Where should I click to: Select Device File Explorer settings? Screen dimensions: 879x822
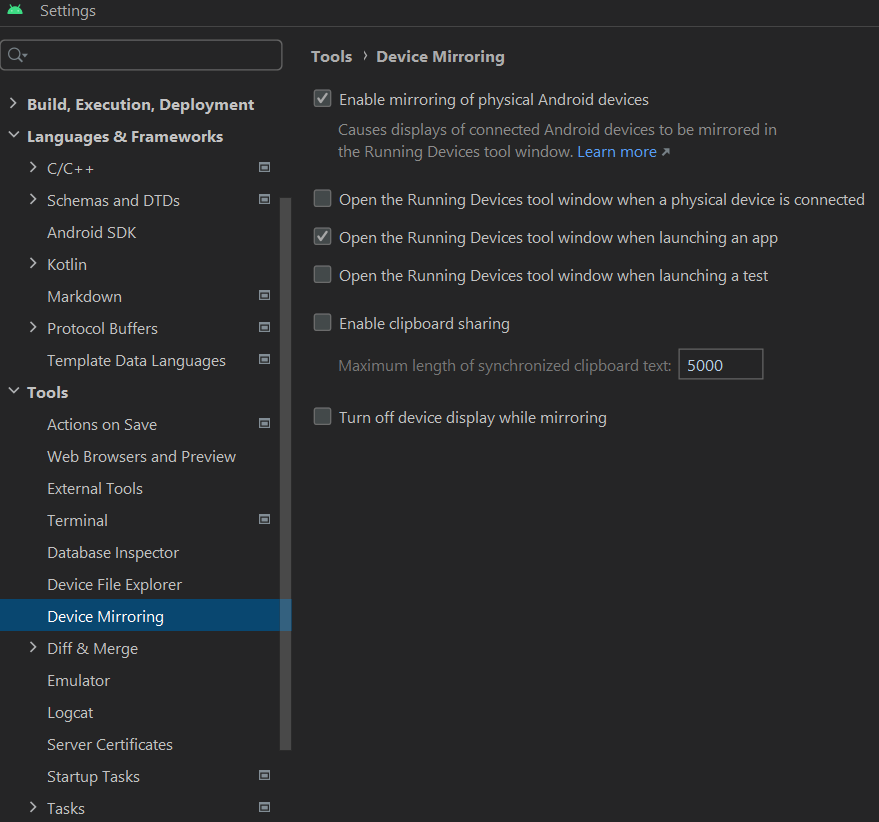114,584
